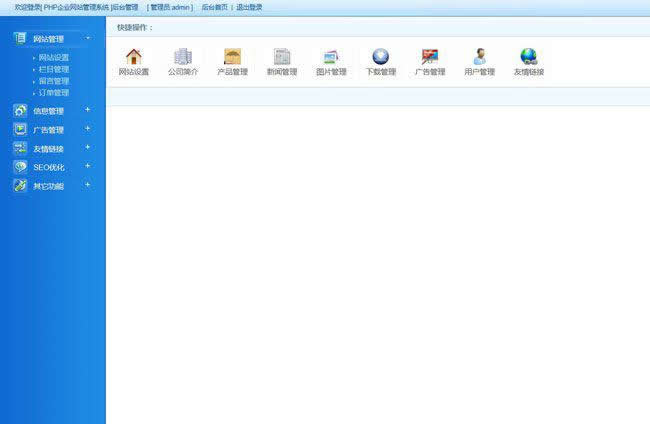
Task: Click the 公司简介 building icon
Action: (x=182, y=57)
